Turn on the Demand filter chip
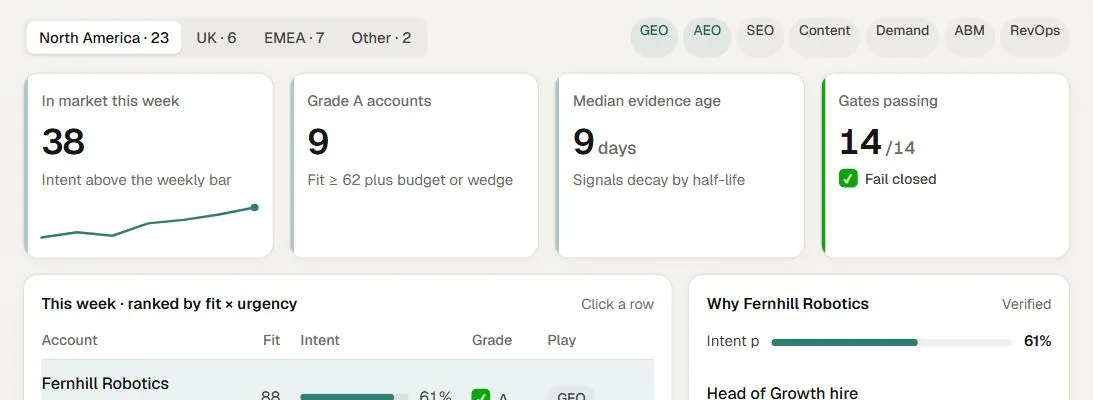 coord(902,36)
